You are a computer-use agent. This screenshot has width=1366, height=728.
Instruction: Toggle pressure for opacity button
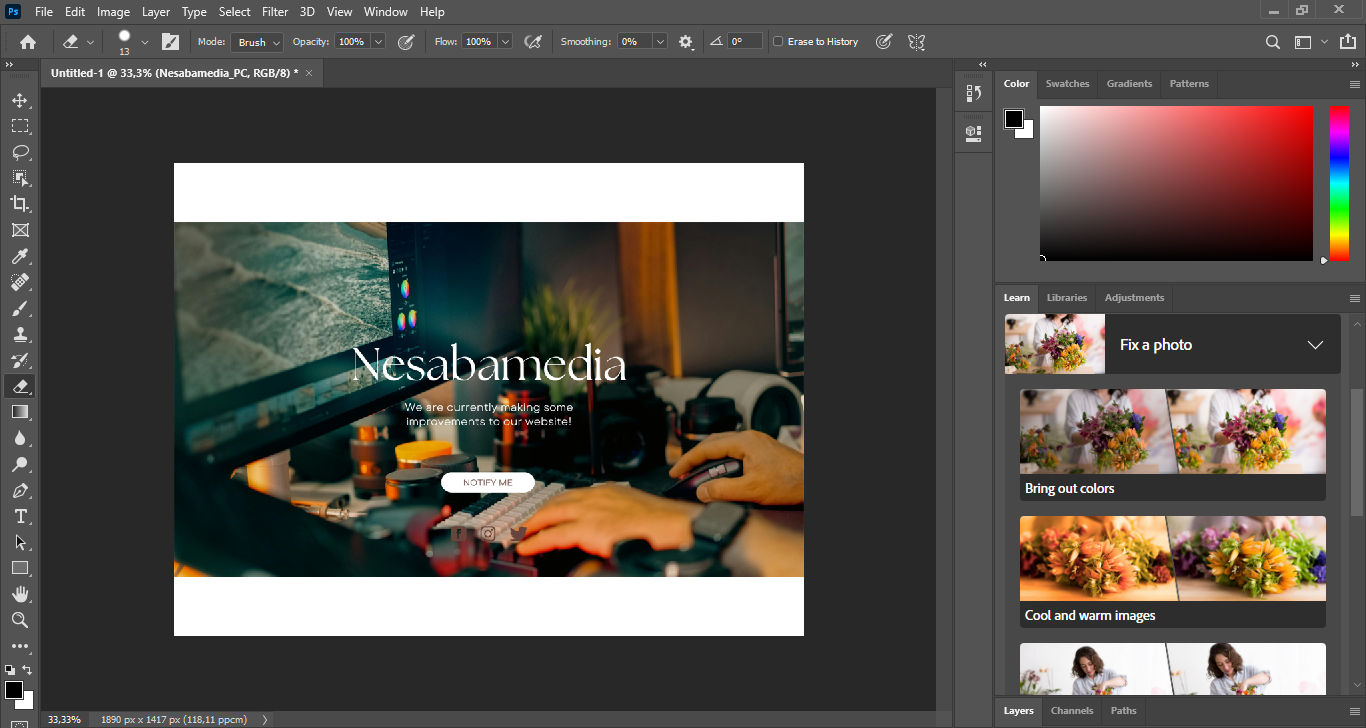click(x=406, y=42)
